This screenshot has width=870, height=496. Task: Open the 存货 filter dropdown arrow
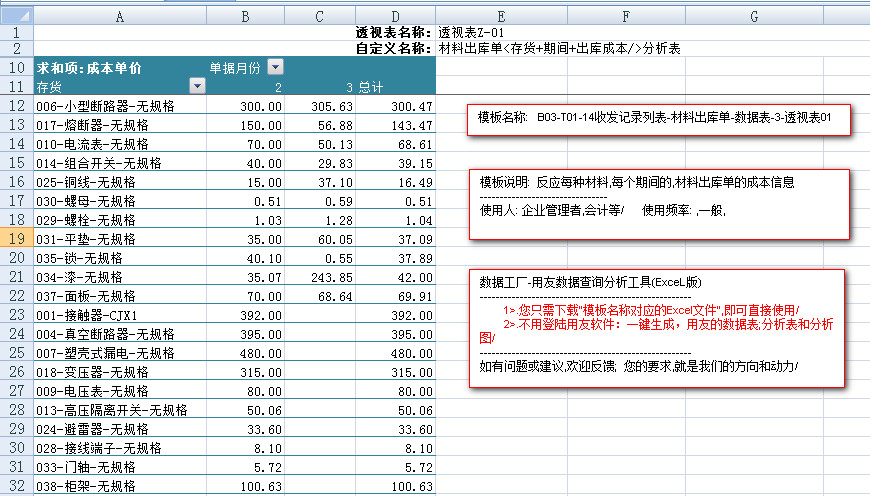197,87
